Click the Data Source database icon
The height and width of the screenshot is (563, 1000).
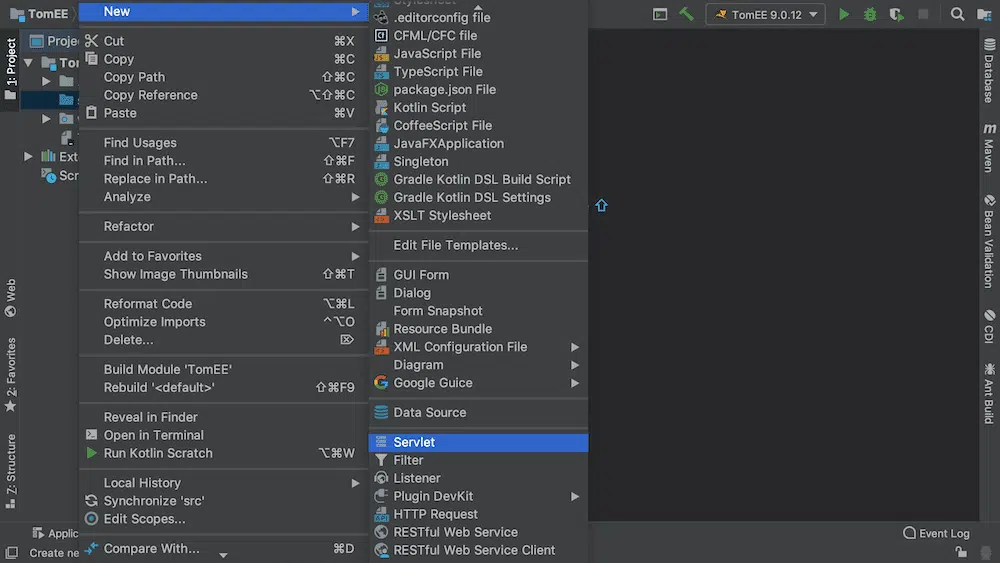pos(381,413)
